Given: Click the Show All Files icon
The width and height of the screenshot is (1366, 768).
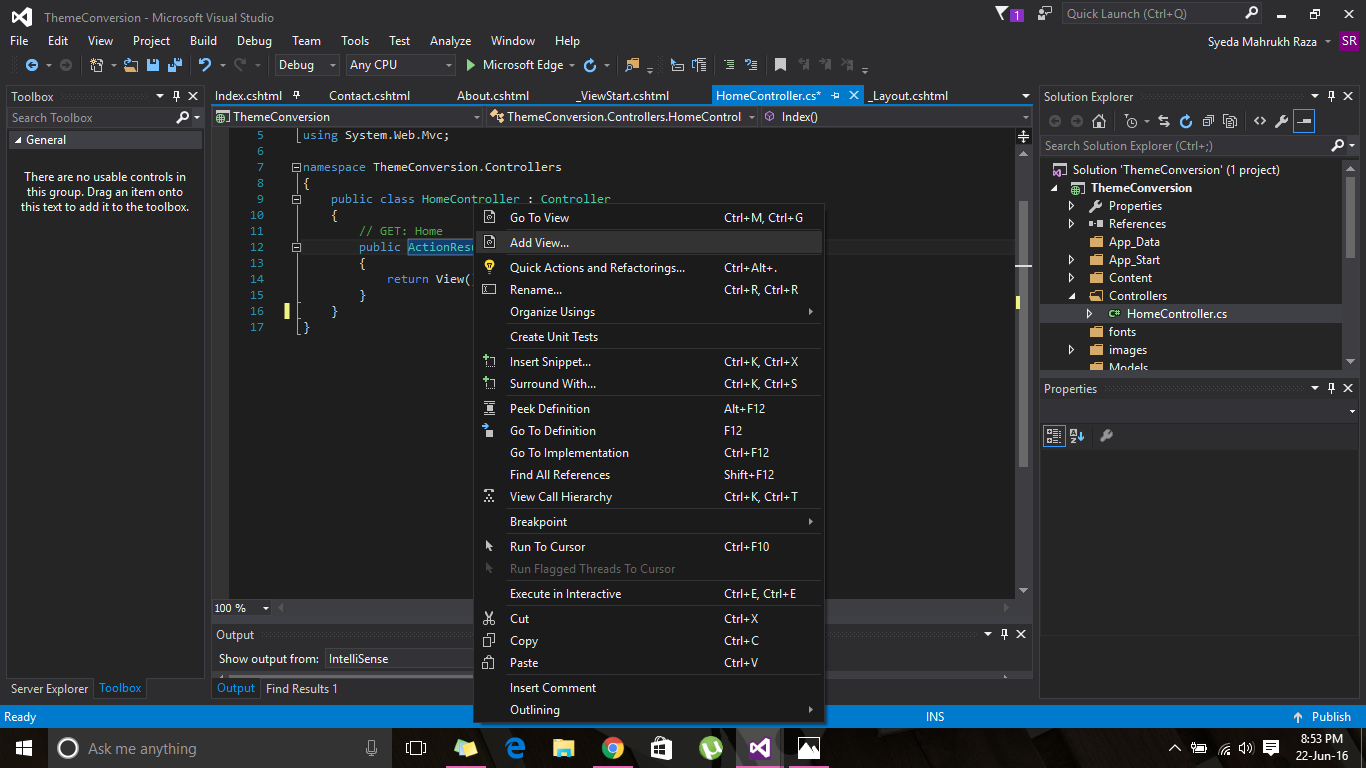Looking at the screenshot, I should pos(1230,121).
